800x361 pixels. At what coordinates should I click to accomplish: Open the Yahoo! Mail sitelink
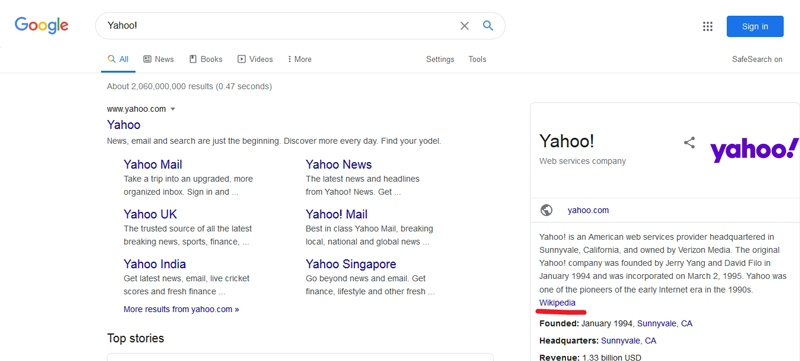pos(336,214)
